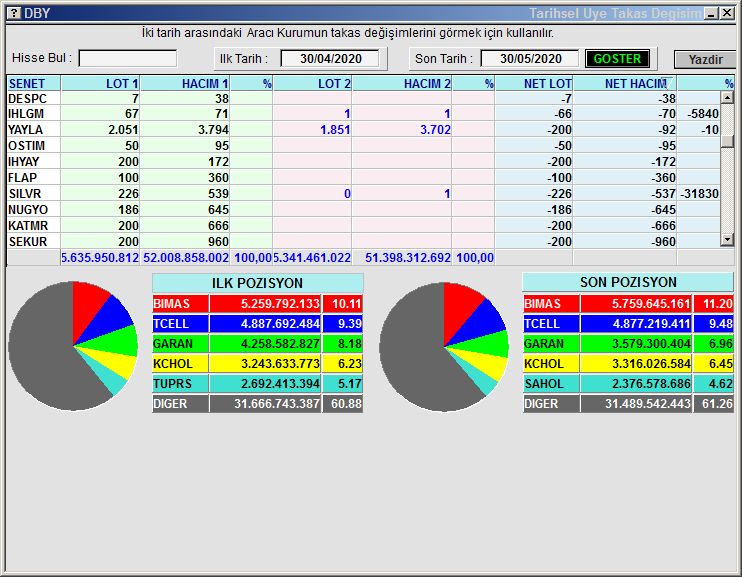
Task: Select the OSTIM row
Action: click(x=363, y=146)
